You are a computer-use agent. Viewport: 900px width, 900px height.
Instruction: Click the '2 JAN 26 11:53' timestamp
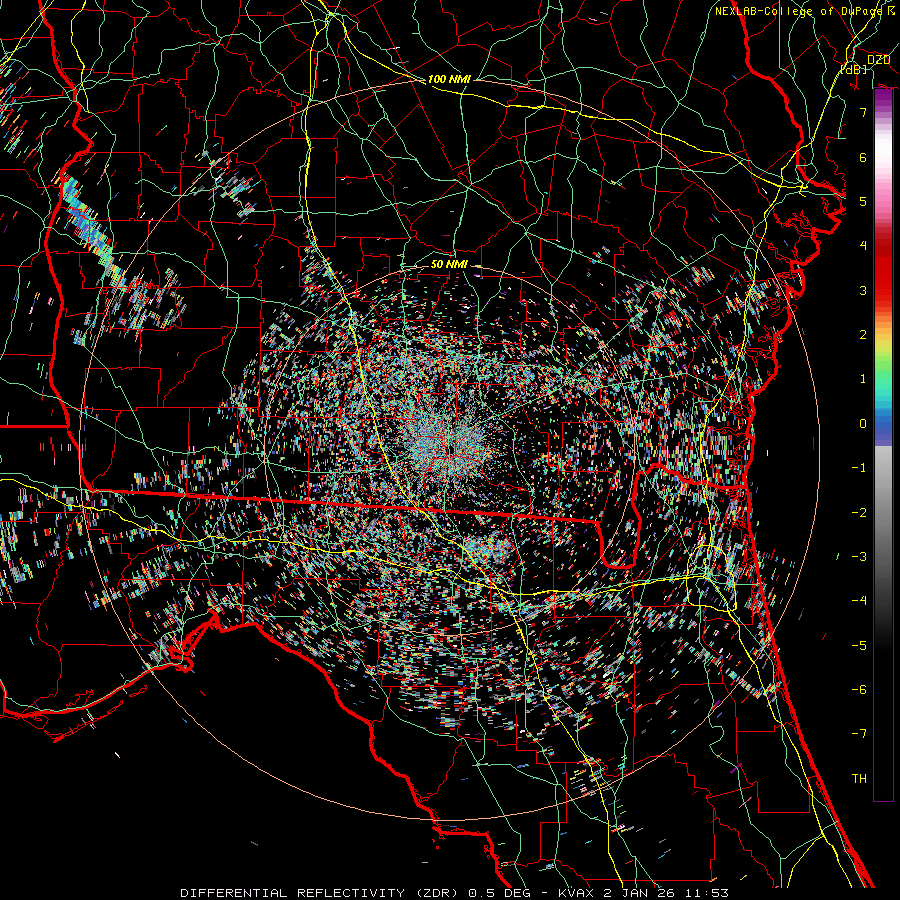666,893
